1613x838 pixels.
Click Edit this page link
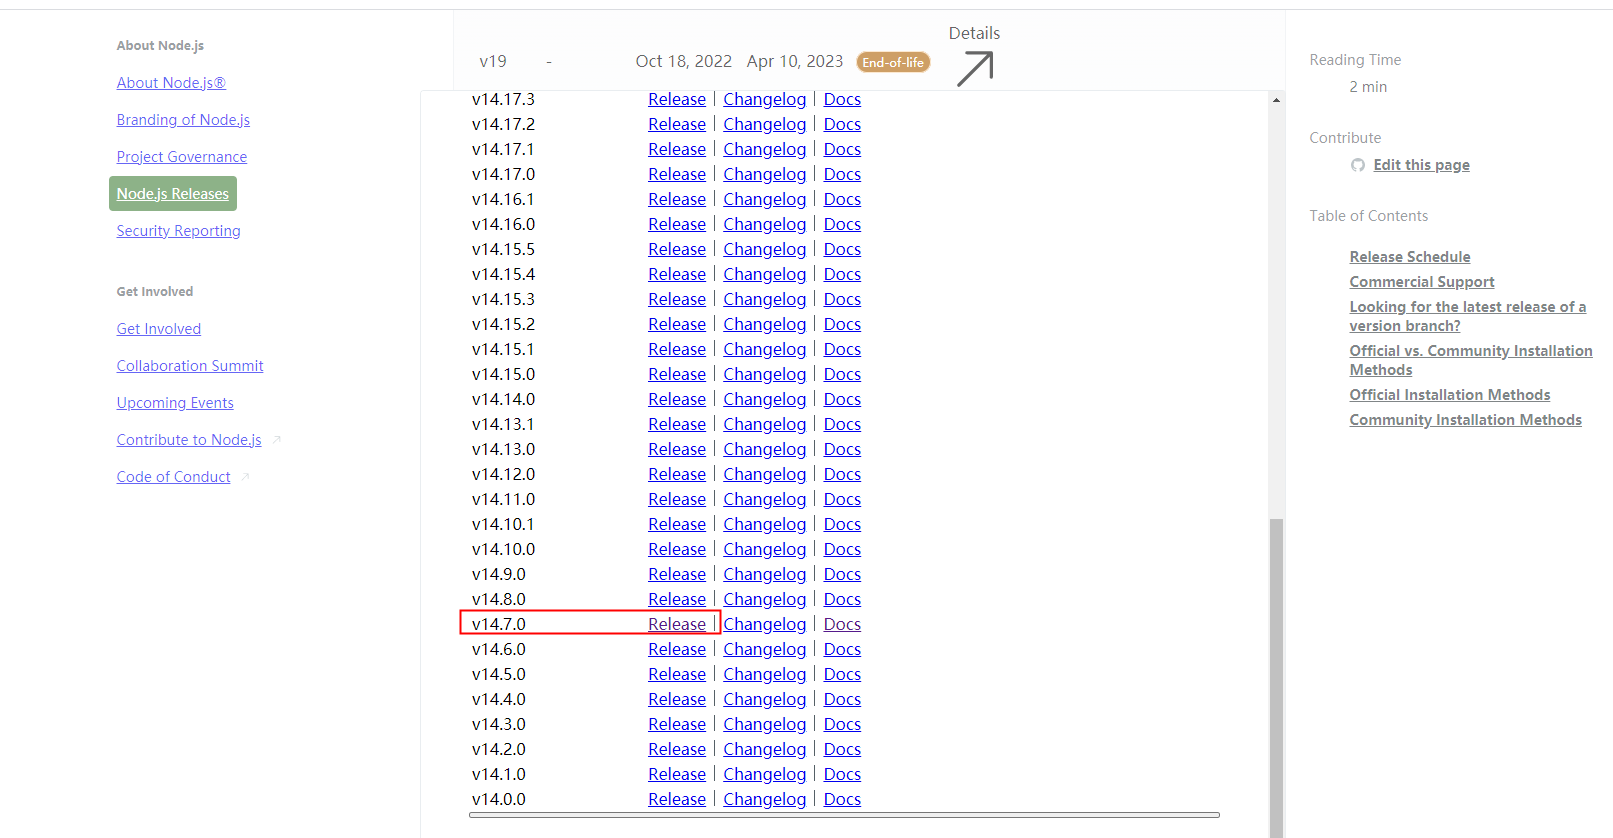pos(1421,165)
